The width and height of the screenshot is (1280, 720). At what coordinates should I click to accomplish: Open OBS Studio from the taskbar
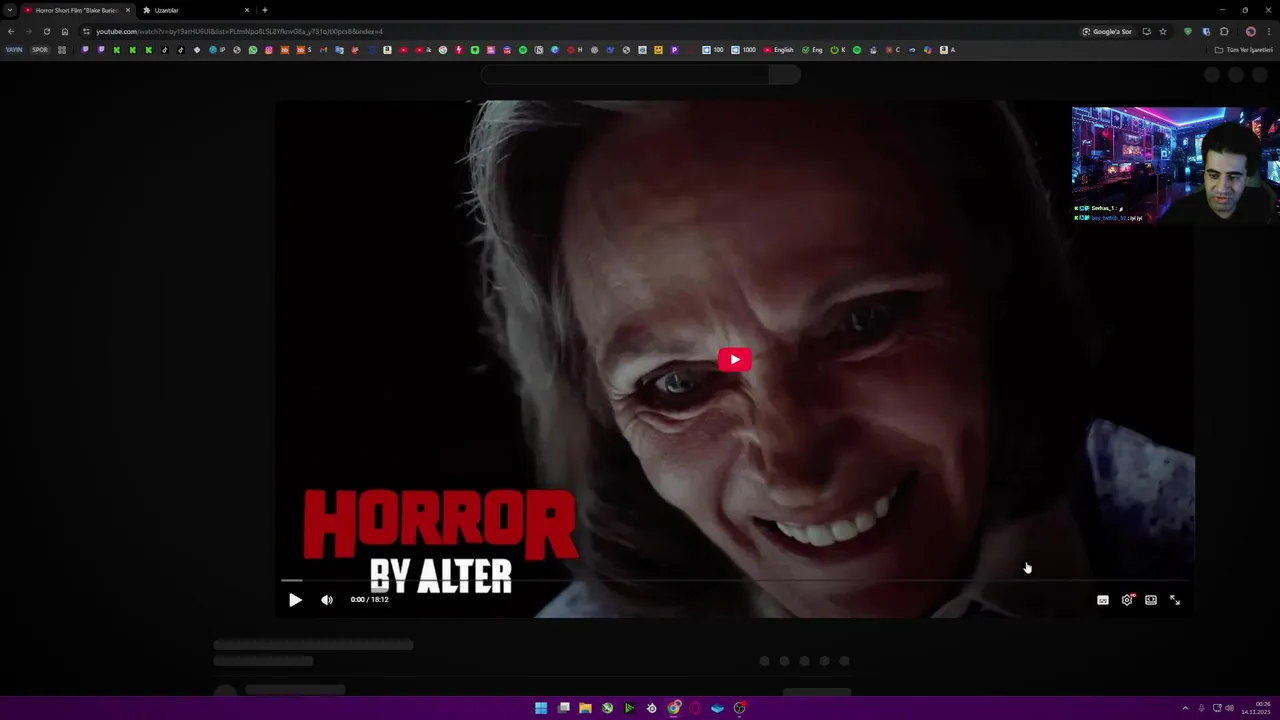740,708
